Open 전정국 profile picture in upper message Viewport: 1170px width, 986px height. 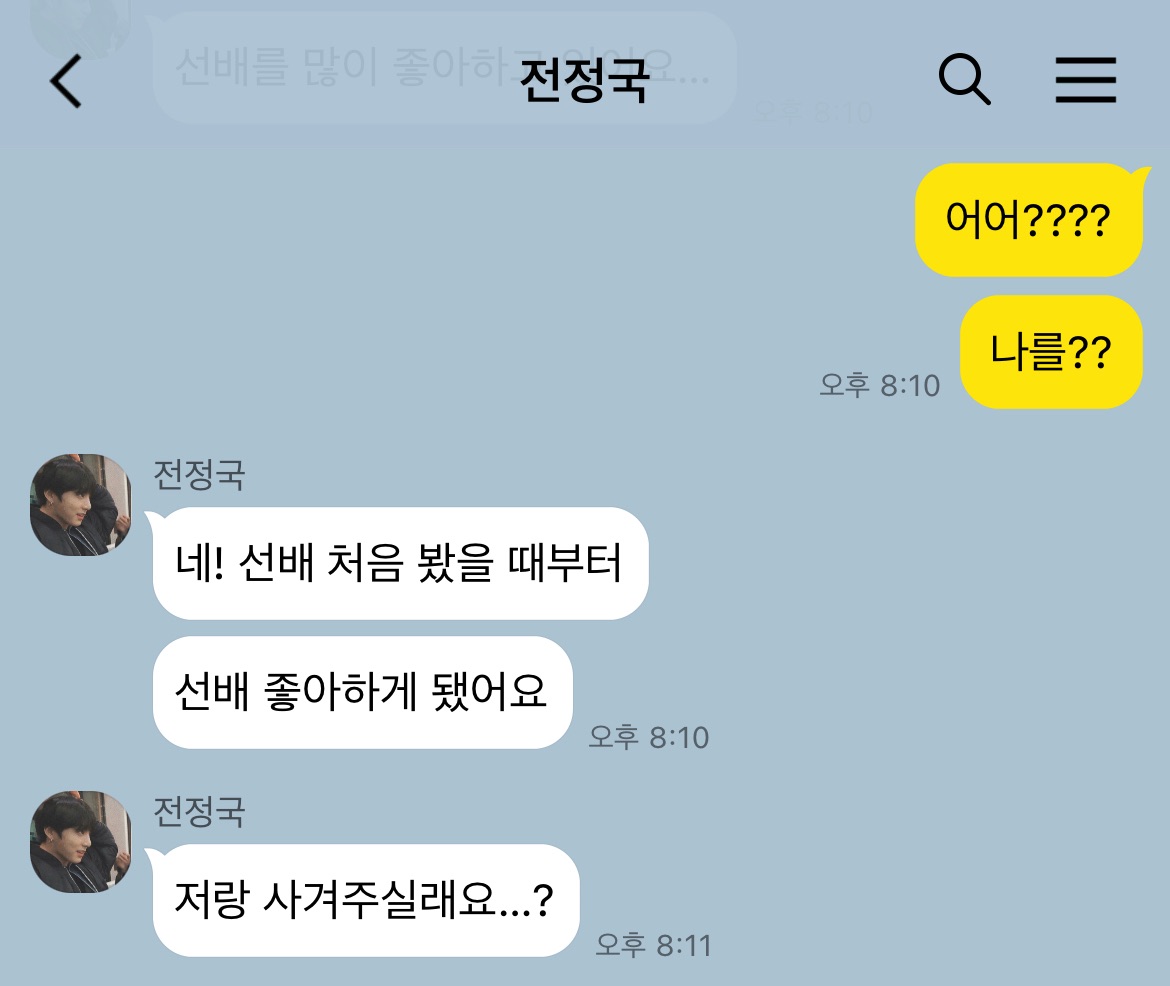click(x=81, y=505)
